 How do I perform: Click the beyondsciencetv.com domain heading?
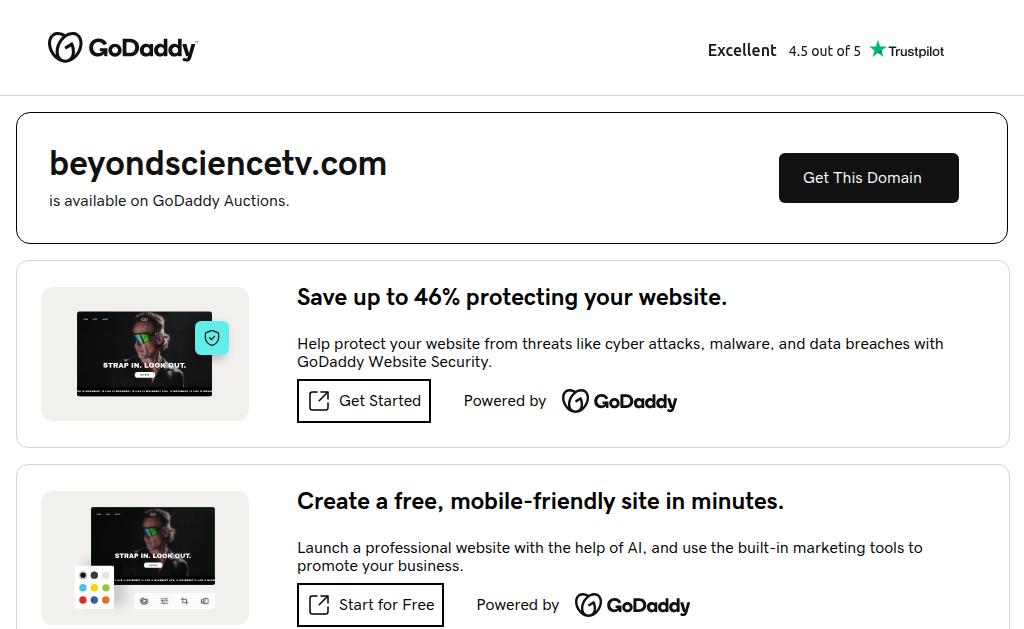(218, 163)
